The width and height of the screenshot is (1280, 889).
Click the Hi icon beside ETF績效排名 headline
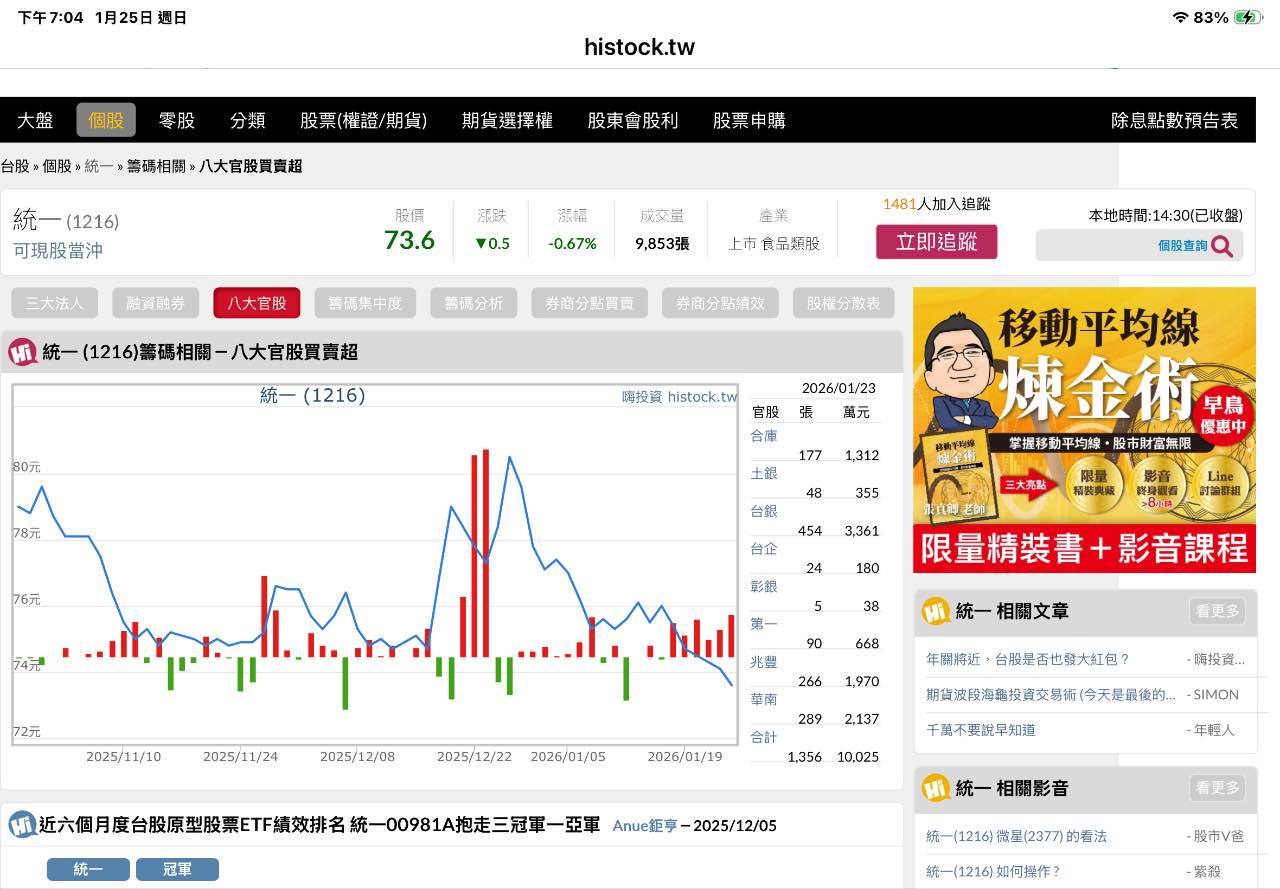(20, 825)
